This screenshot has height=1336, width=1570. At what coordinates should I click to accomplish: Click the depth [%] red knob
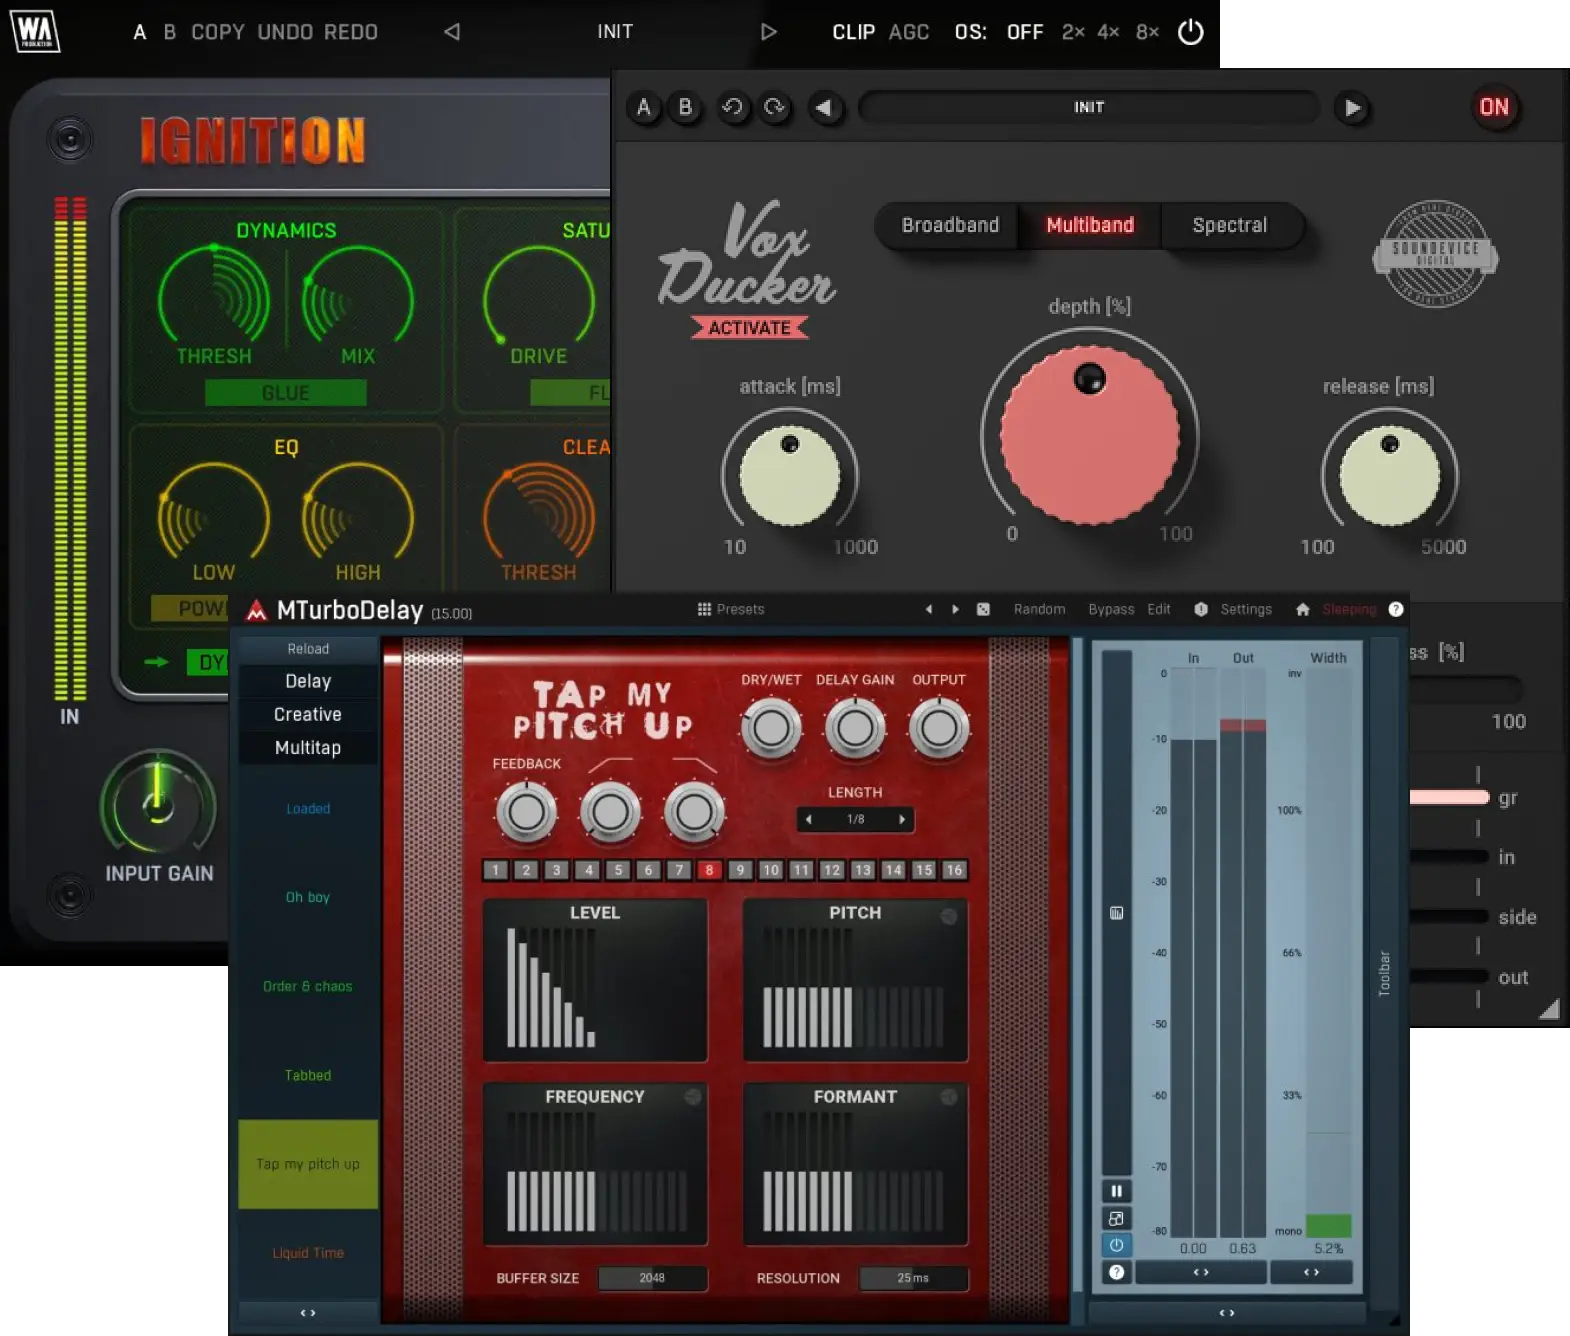pos(1089,436)
